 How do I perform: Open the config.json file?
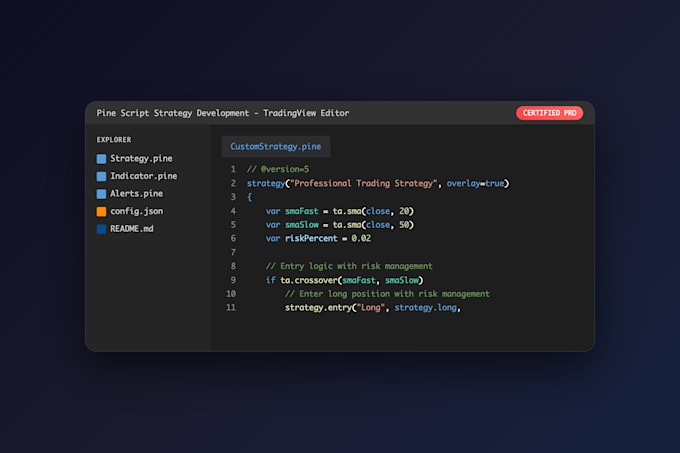click(x=136, y=211)
